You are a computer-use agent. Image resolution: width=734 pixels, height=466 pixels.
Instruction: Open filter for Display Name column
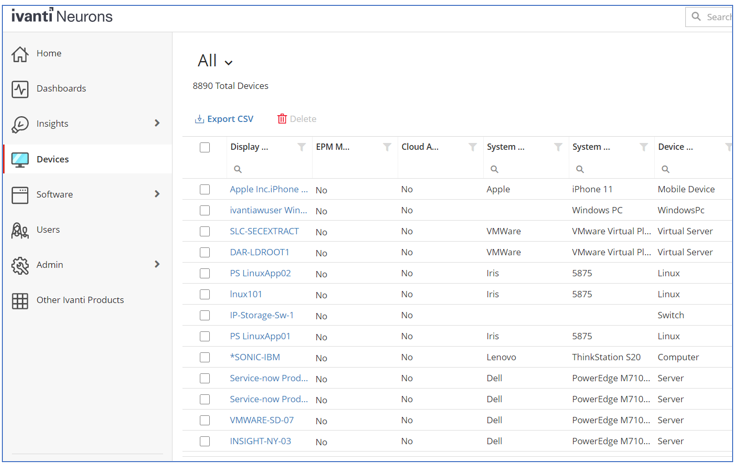[x=301, y=147]
